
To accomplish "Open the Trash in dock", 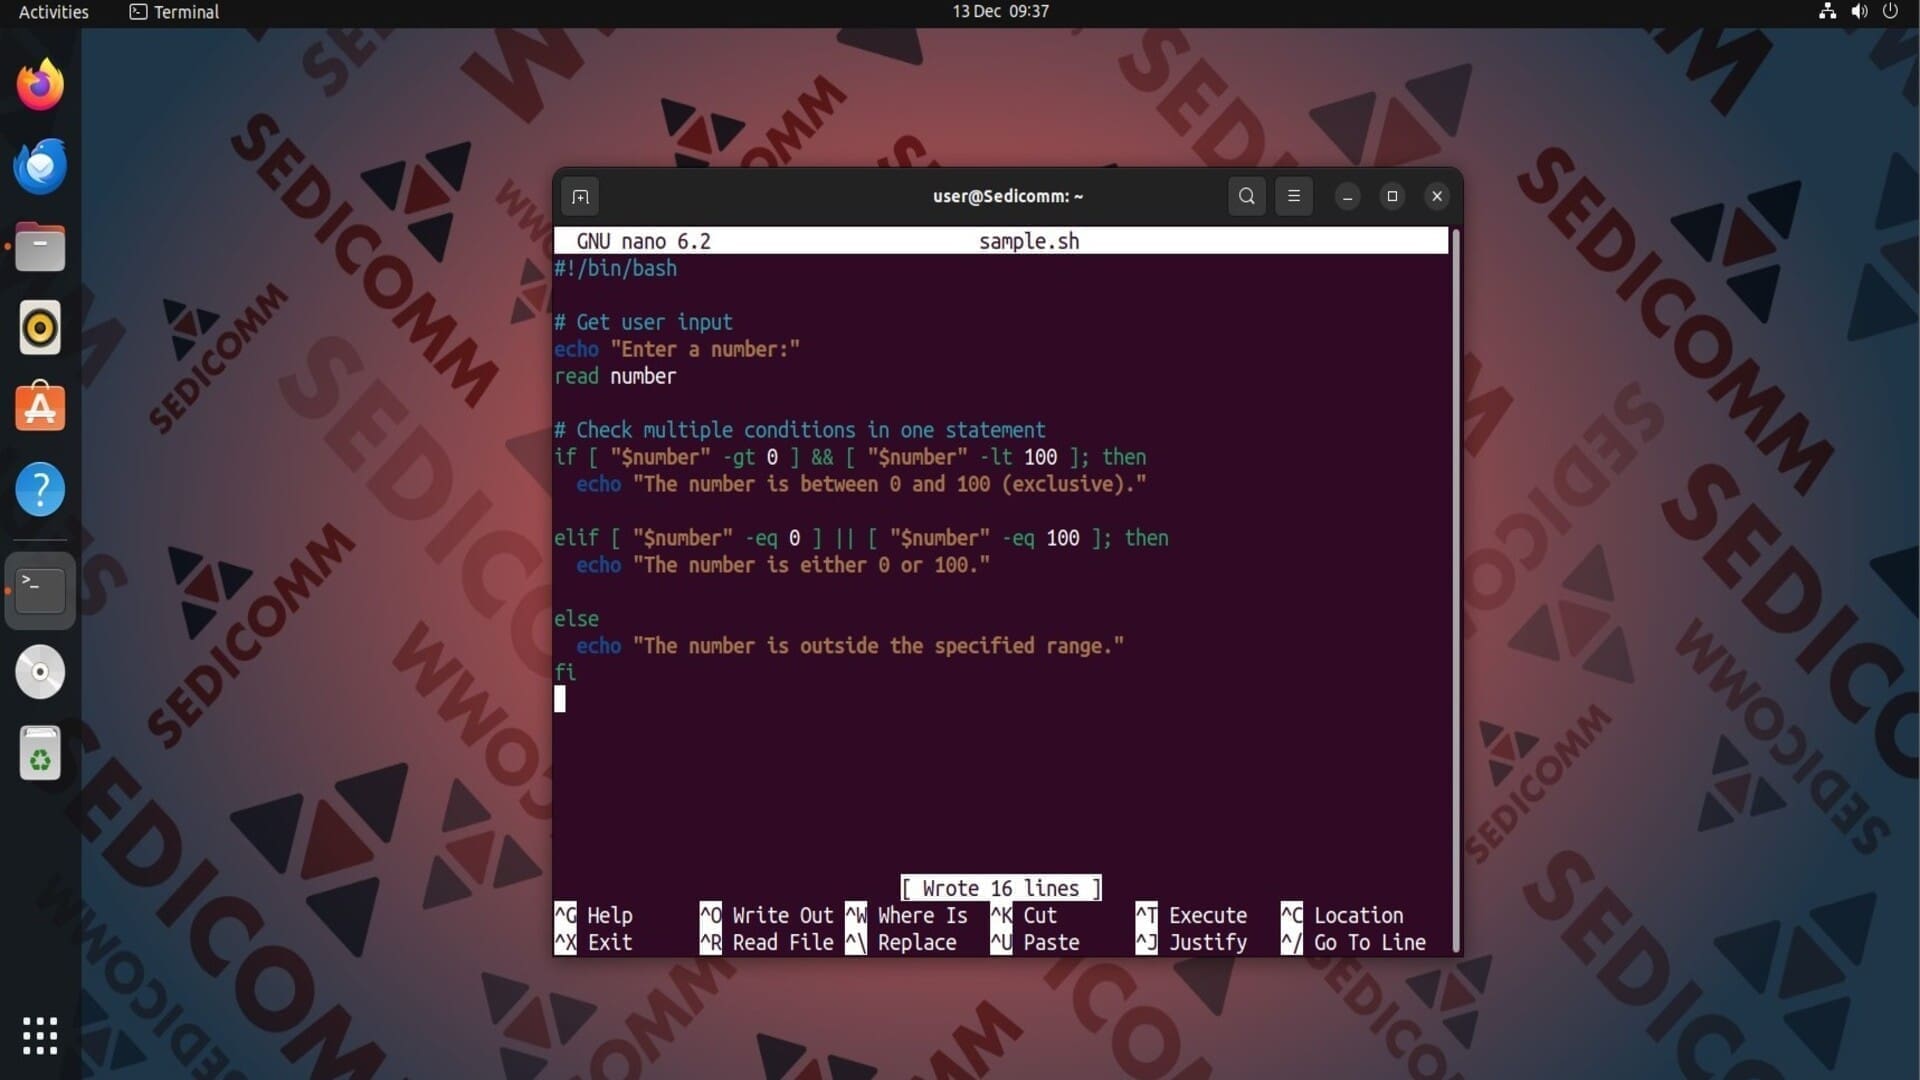I will [40, 753].
